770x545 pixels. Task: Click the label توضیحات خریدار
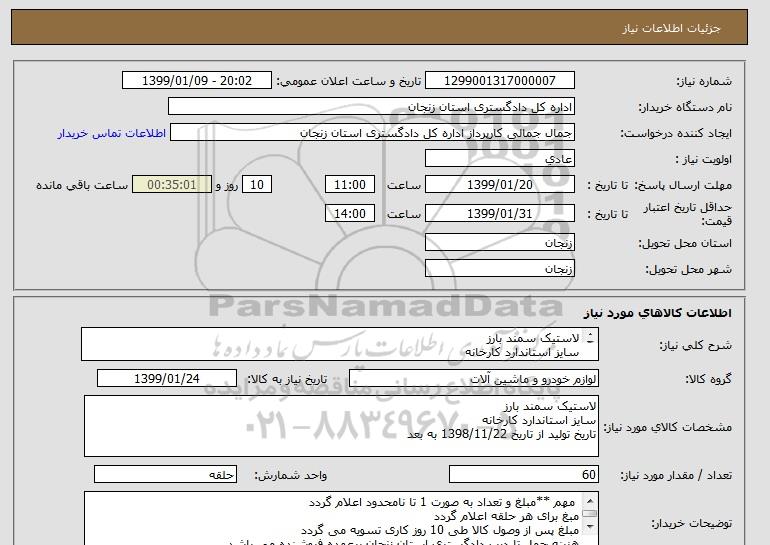point(691,524)
